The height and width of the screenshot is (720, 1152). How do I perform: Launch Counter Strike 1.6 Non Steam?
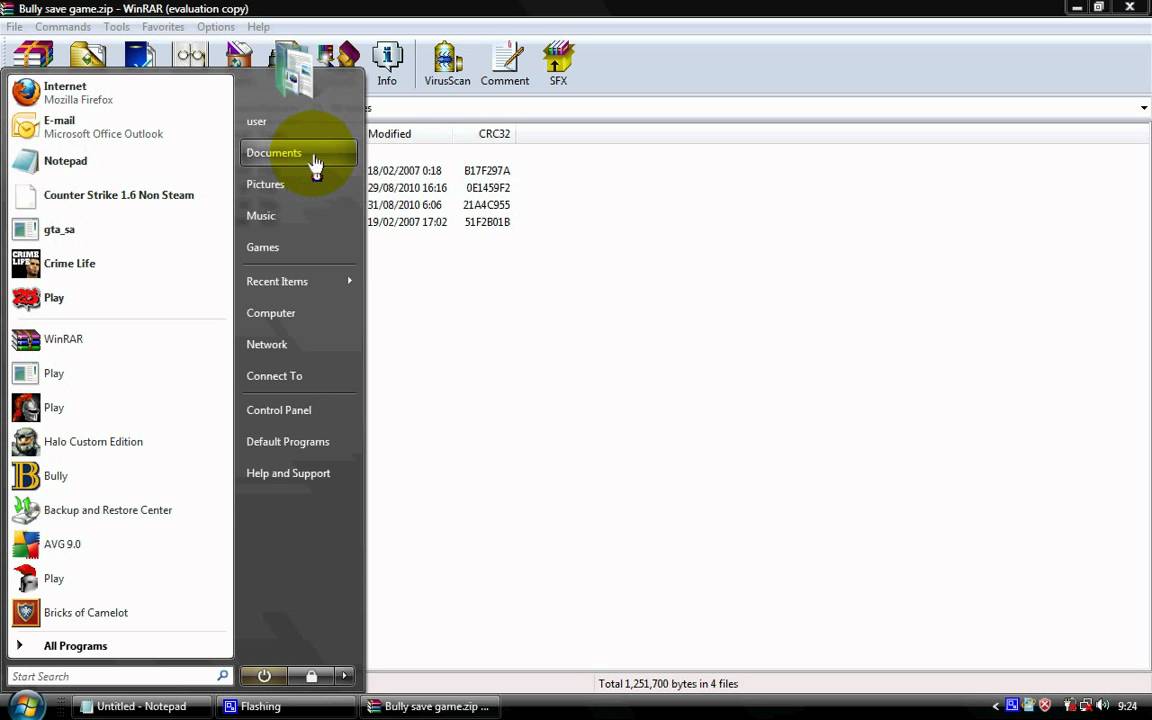click(x=120, y=195)
